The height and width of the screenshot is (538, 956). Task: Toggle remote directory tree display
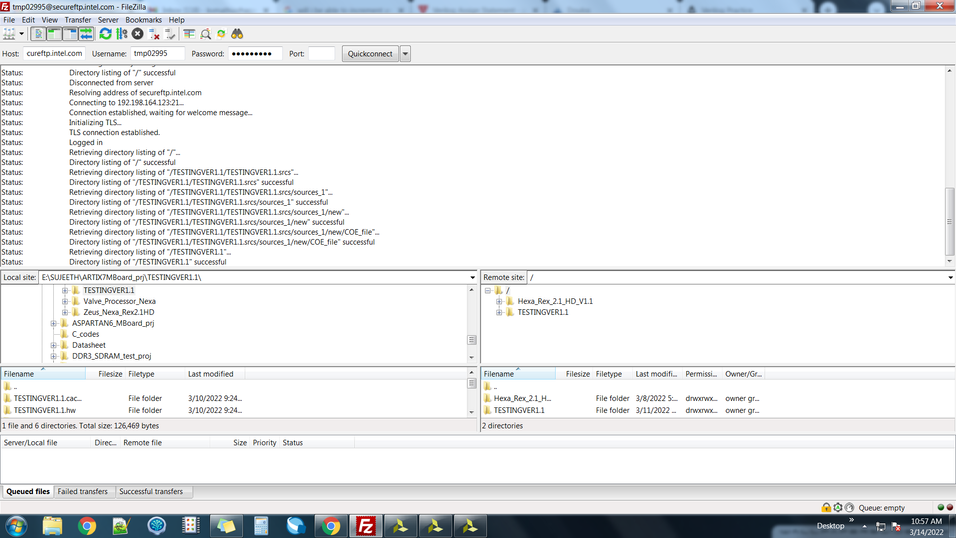pyautogui.click(x=70, y=34)
